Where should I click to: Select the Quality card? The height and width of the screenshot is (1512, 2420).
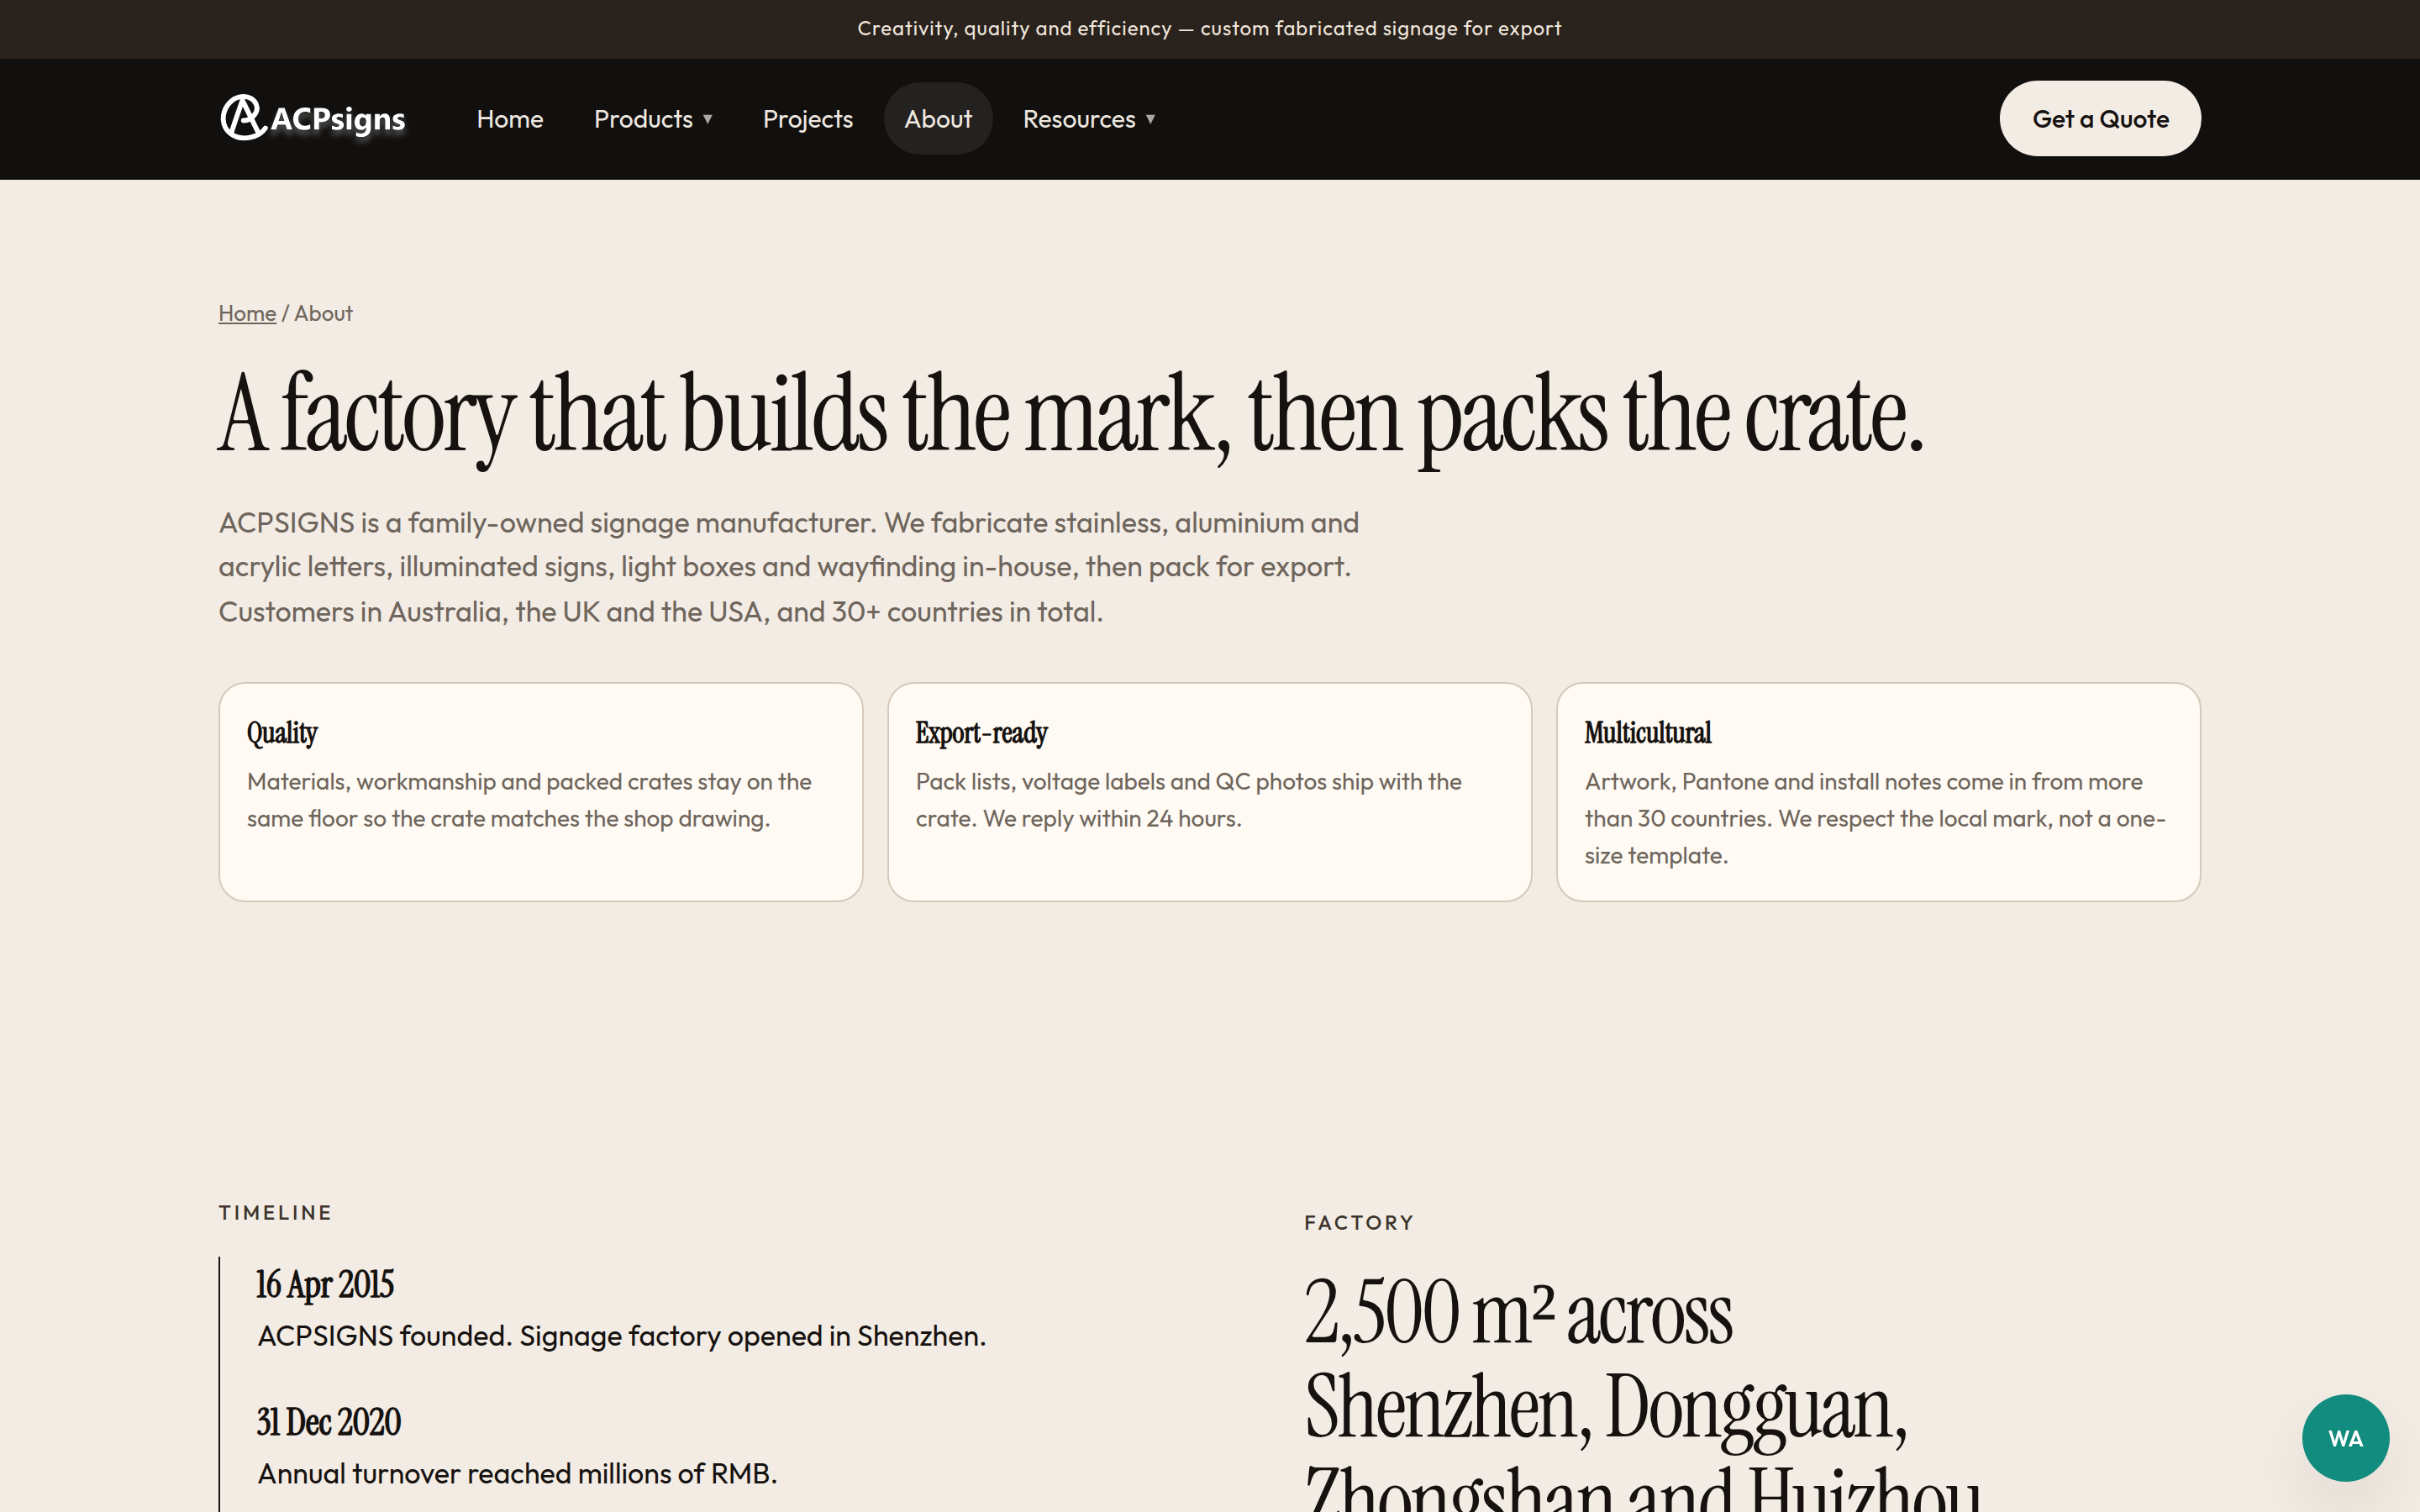tap(540, 792)
